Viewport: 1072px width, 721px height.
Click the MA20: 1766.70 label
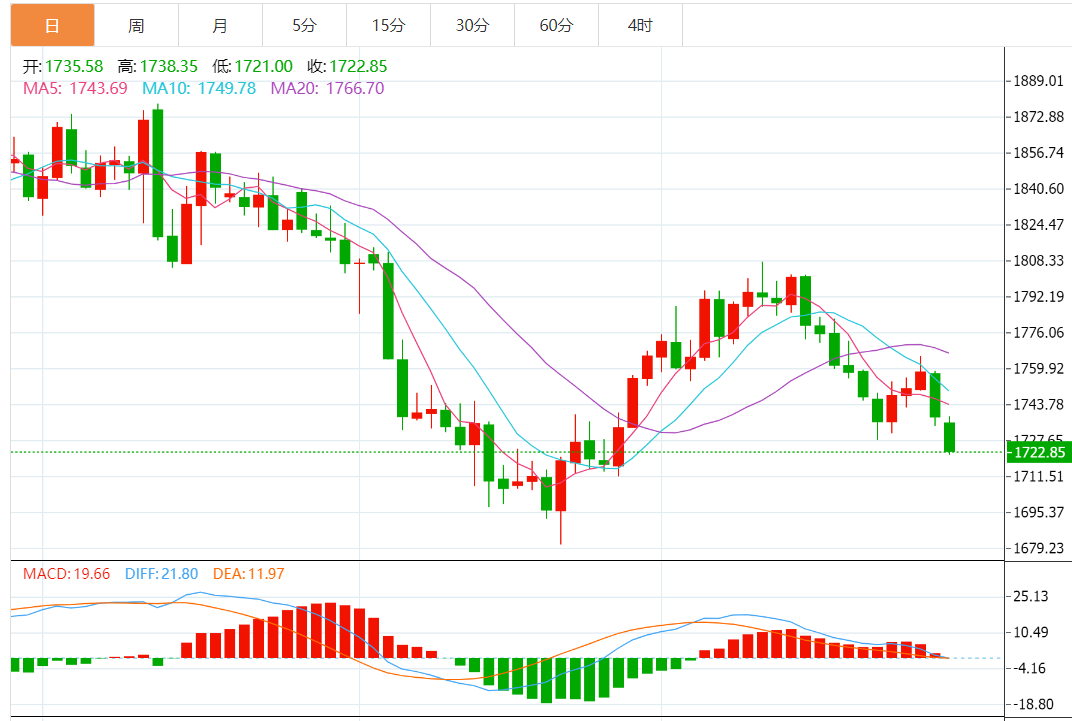click(x=327, y=88)
